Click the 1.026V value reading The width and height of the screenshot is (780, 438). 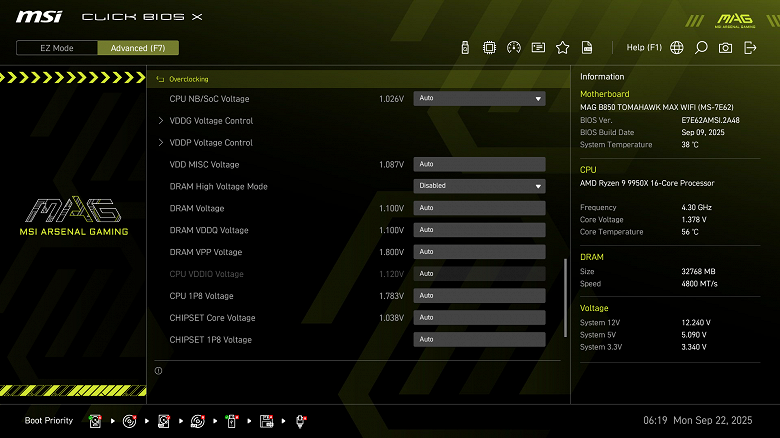[x=391, y=99]
